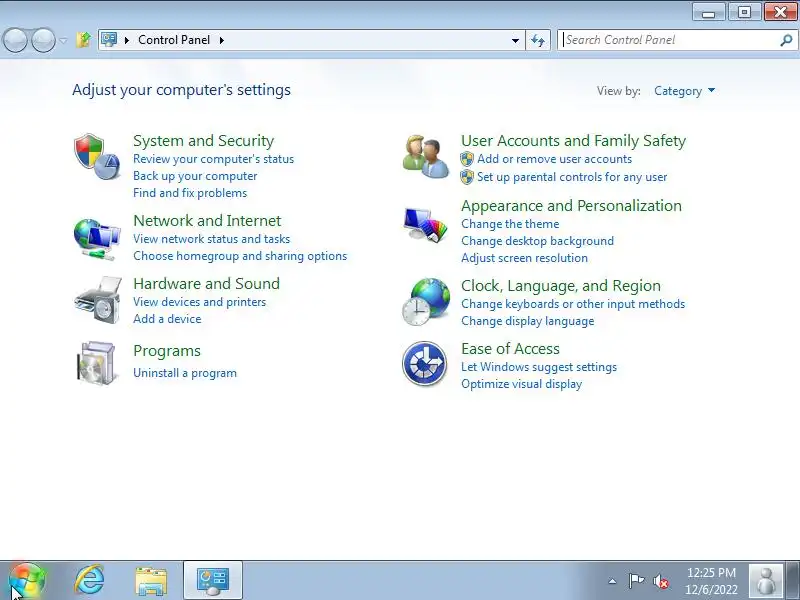Click the refresh button beside the address bar
800x600 pixels.
tap(538, 40)
